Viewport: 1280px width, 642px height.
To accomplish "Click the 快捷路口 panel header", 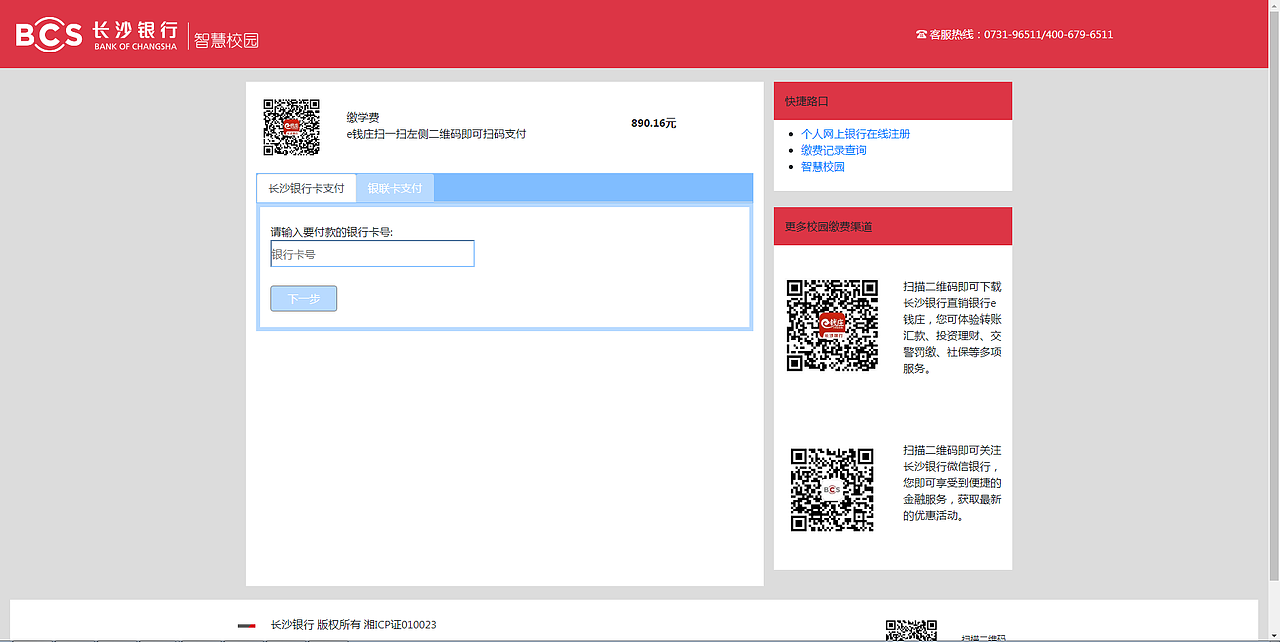I will coord(893,101).
